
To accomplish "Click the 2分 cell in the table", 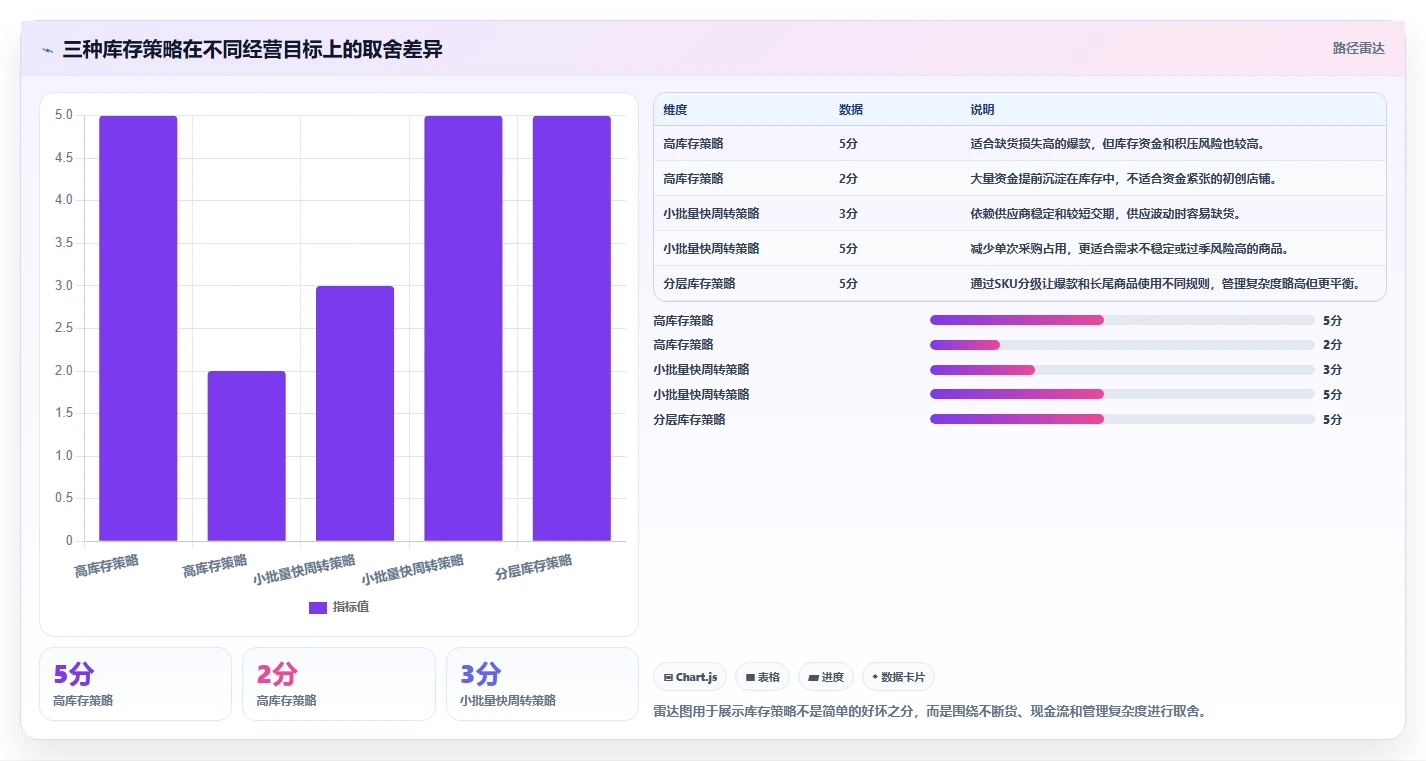I will click(848, 179).
